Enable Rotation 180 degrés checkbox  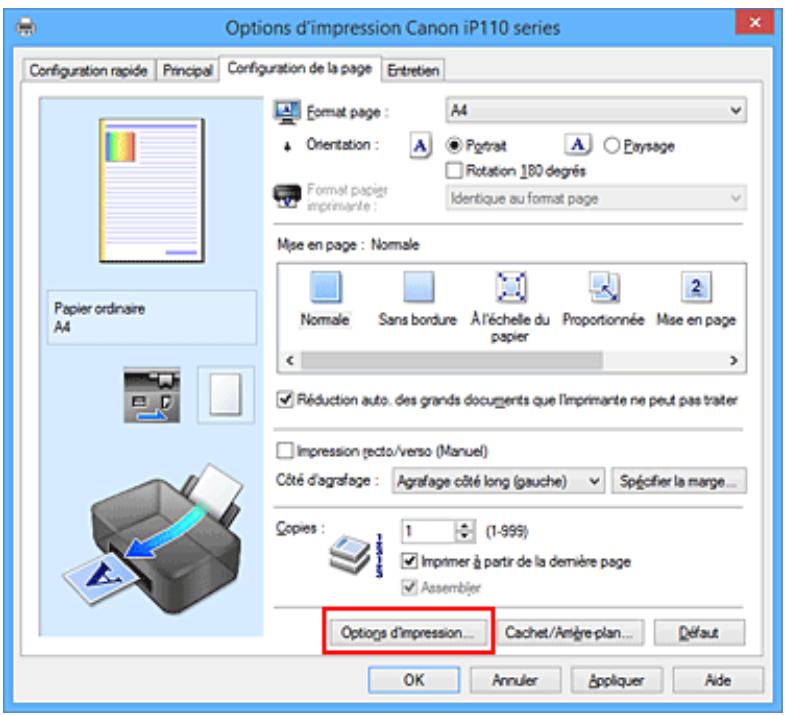(x=454, y=171)
